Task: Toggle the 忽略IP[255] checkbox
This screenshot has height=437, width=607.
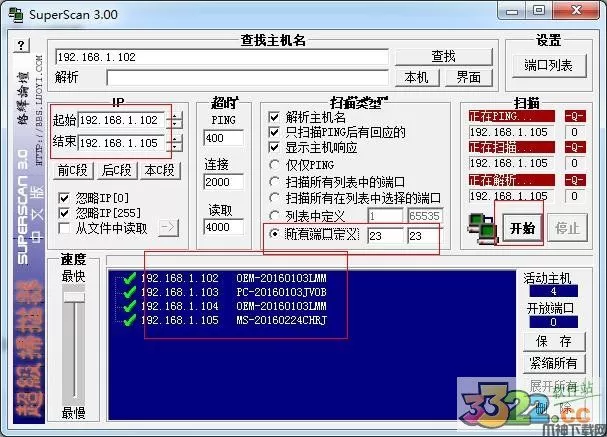Action: 64,213
